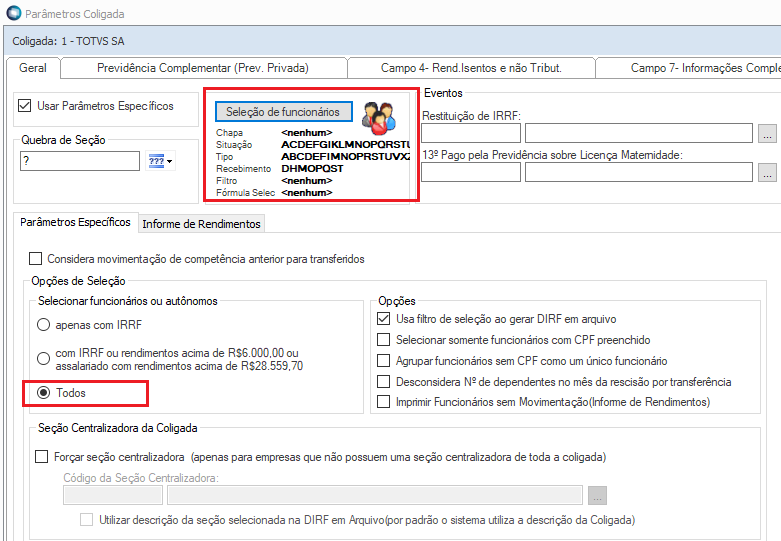Switch to the Informe de Rendimentos sub-tab
Image resolution: width=781 pixels, height=541 pixels.
(x=201, y=224)
